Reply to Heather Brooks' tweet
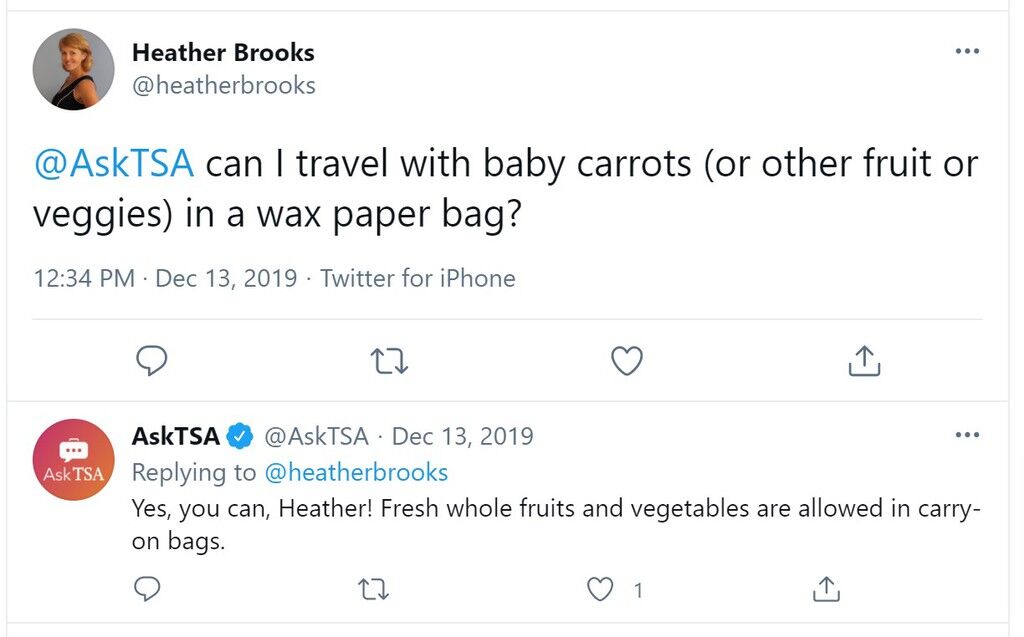 [x=152, y=360]
